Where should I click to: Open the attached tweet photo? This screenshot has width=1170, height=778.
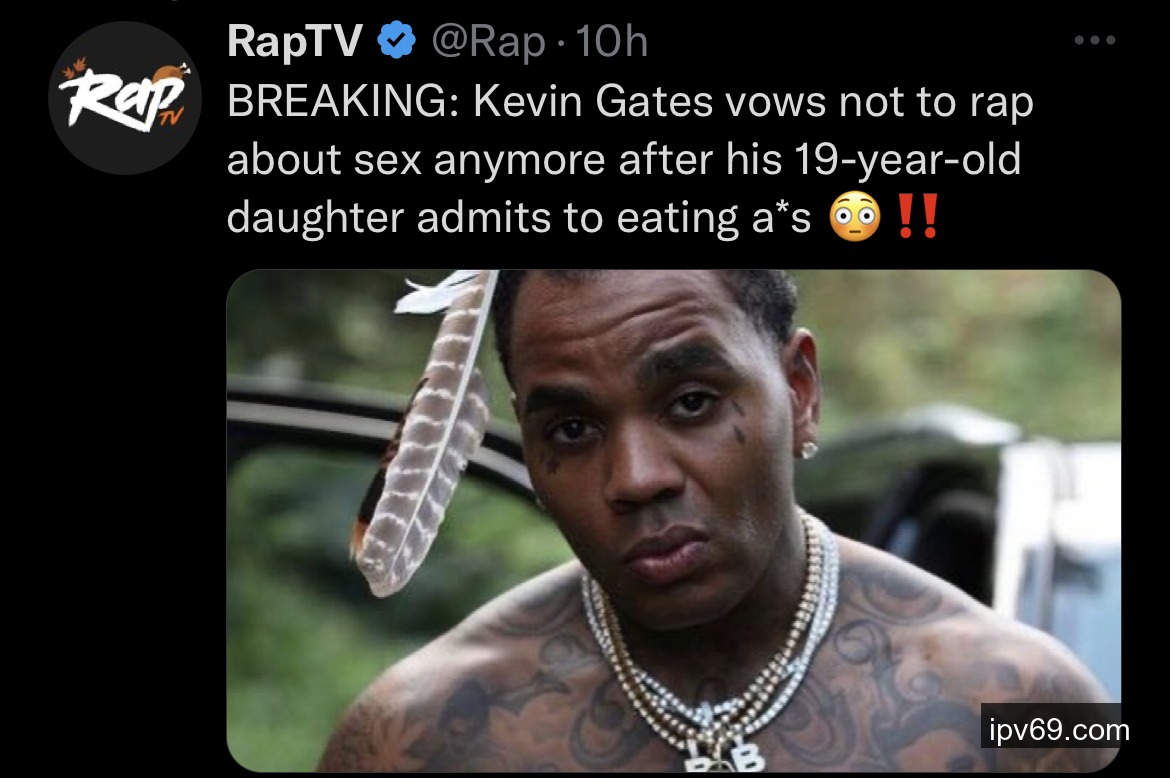[x=673, y=520]
